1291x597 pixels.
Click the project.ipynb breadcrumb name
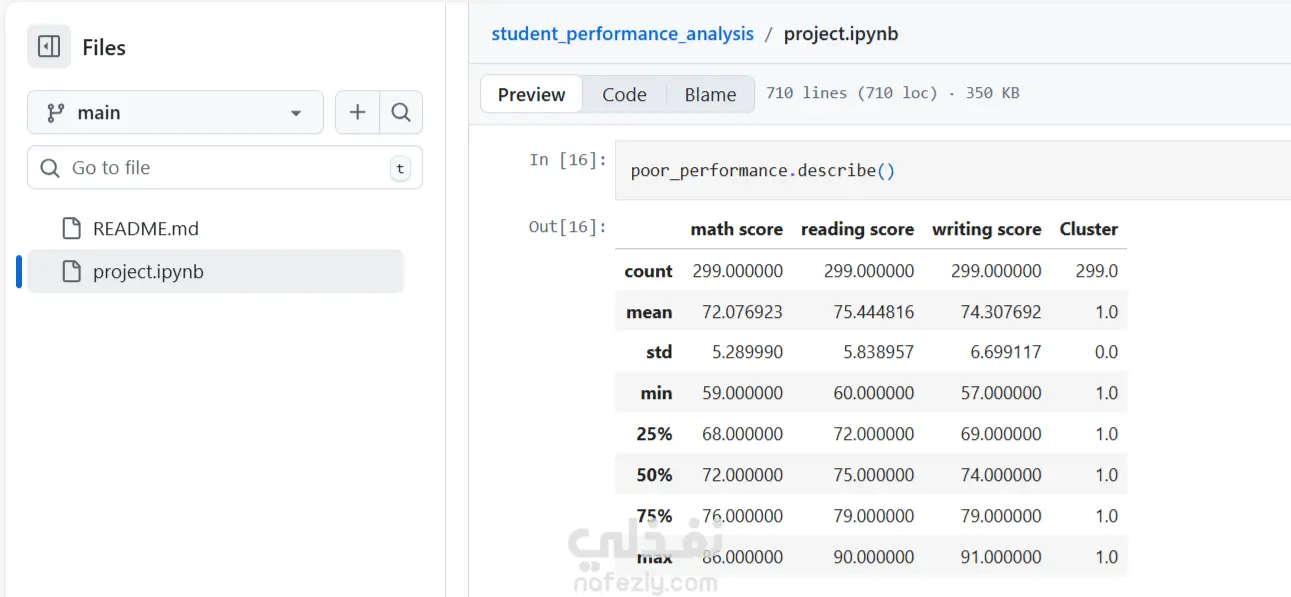tap(841, 34)
